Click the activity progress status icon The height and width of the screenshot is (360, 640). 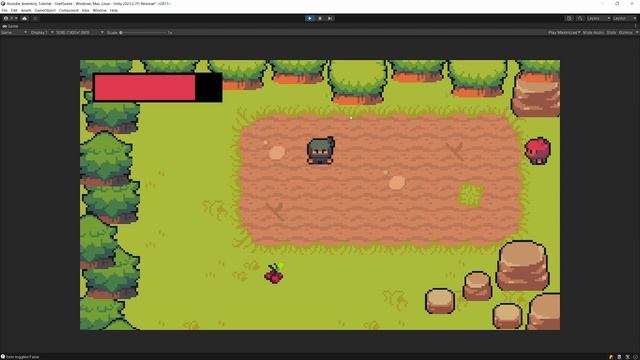pos(636,357)
